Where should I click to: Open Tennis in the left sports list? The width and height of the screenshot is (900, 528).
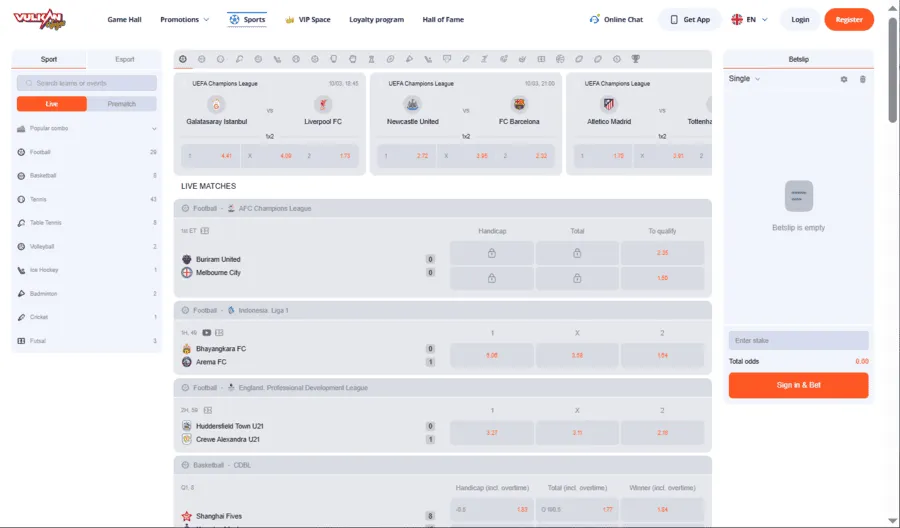tap(87, 199)
